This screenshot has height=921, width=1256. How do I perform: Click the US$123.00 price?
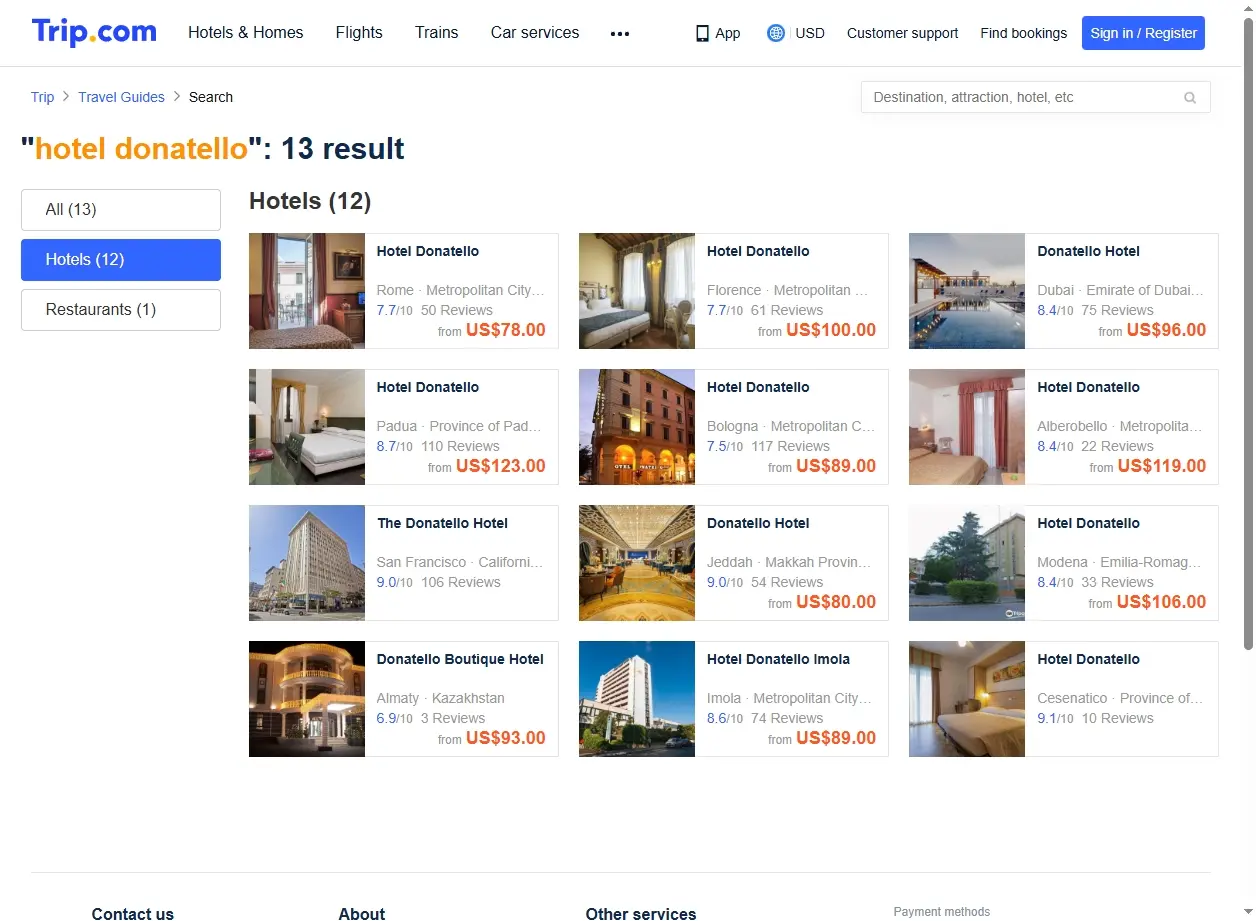501,466
